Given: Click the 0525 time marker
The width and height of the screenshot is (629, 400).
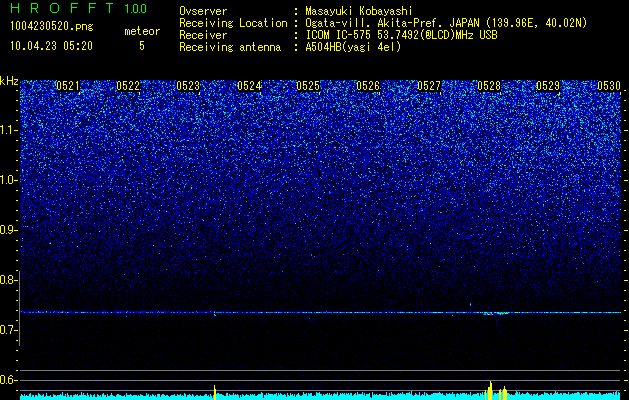Looking at the screenshot, I should 308,86.
